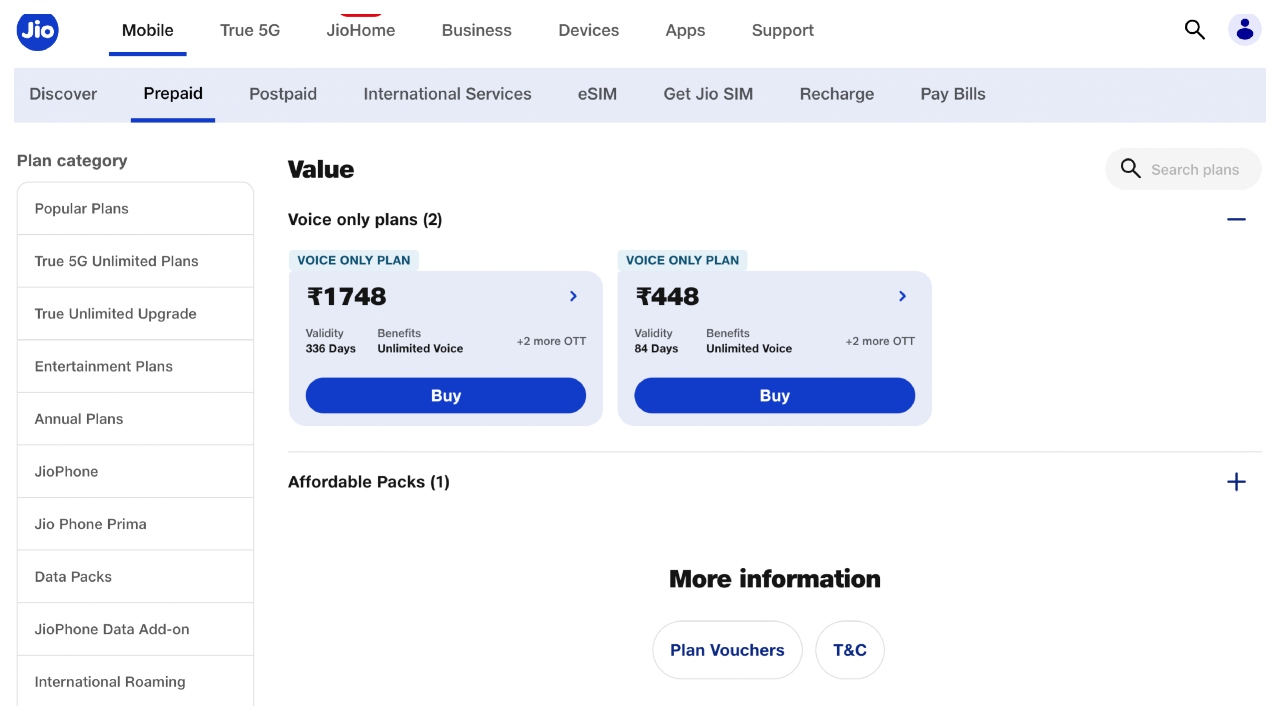Image resolution: width=1280 pixels, height=720 pixels.
Task: Switch to the Postpaid tab
Action: coord(283,94)
